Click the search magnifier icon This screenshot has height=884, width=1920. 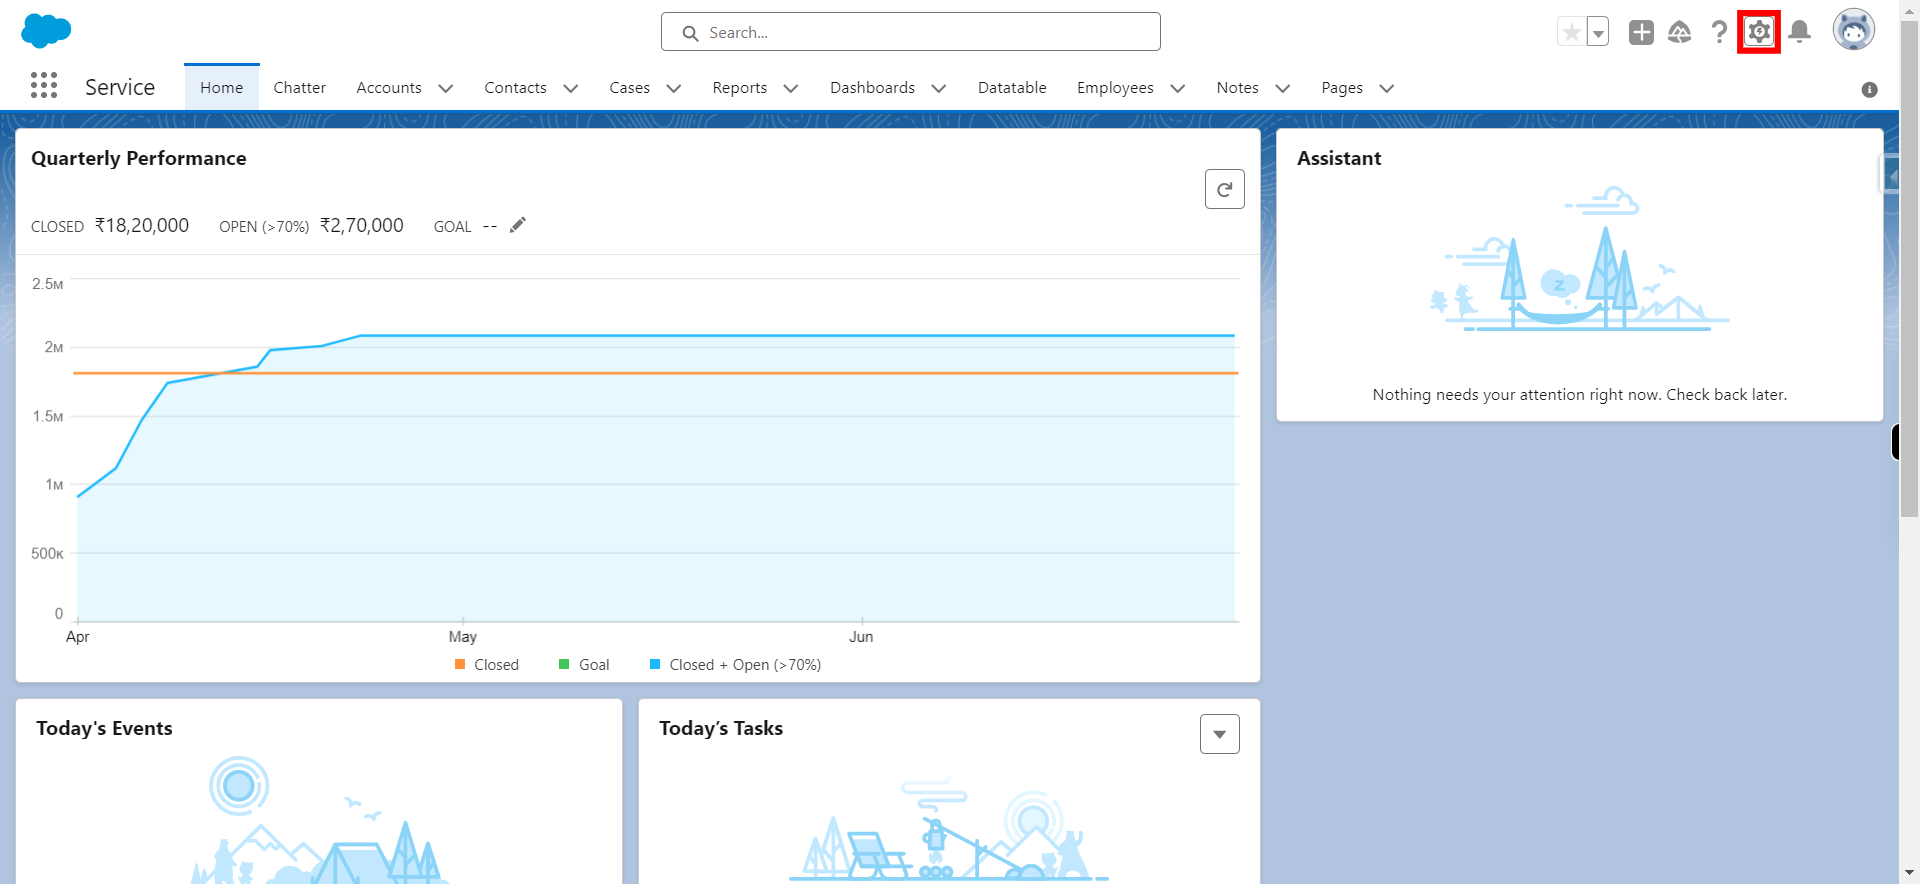click(690, 33)
